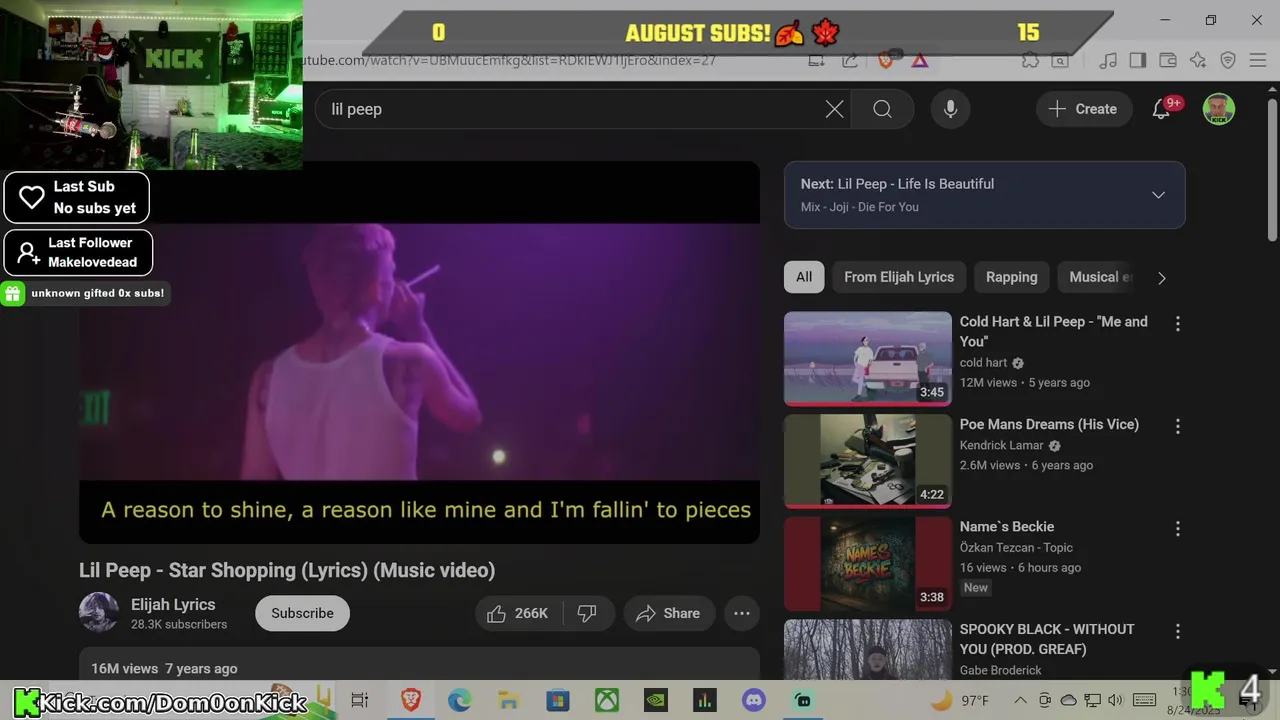Open the 97°F weather widget
1280x720 pixels.
(x=960, y=700)
